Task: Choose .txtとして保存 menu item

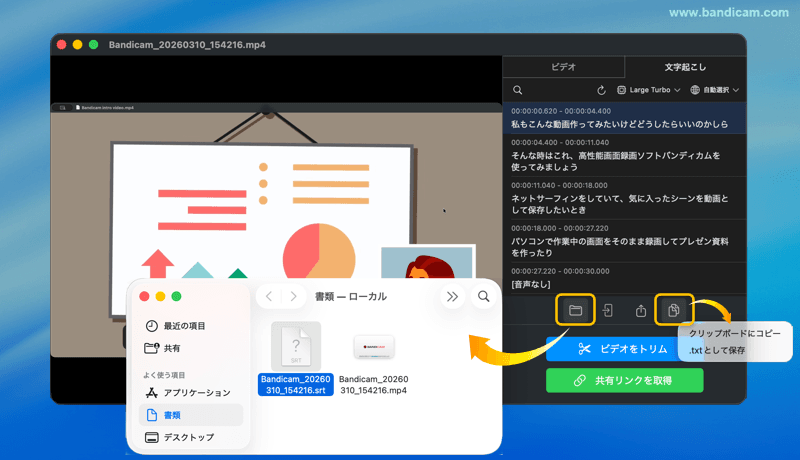Action: (x=717, y=350)
